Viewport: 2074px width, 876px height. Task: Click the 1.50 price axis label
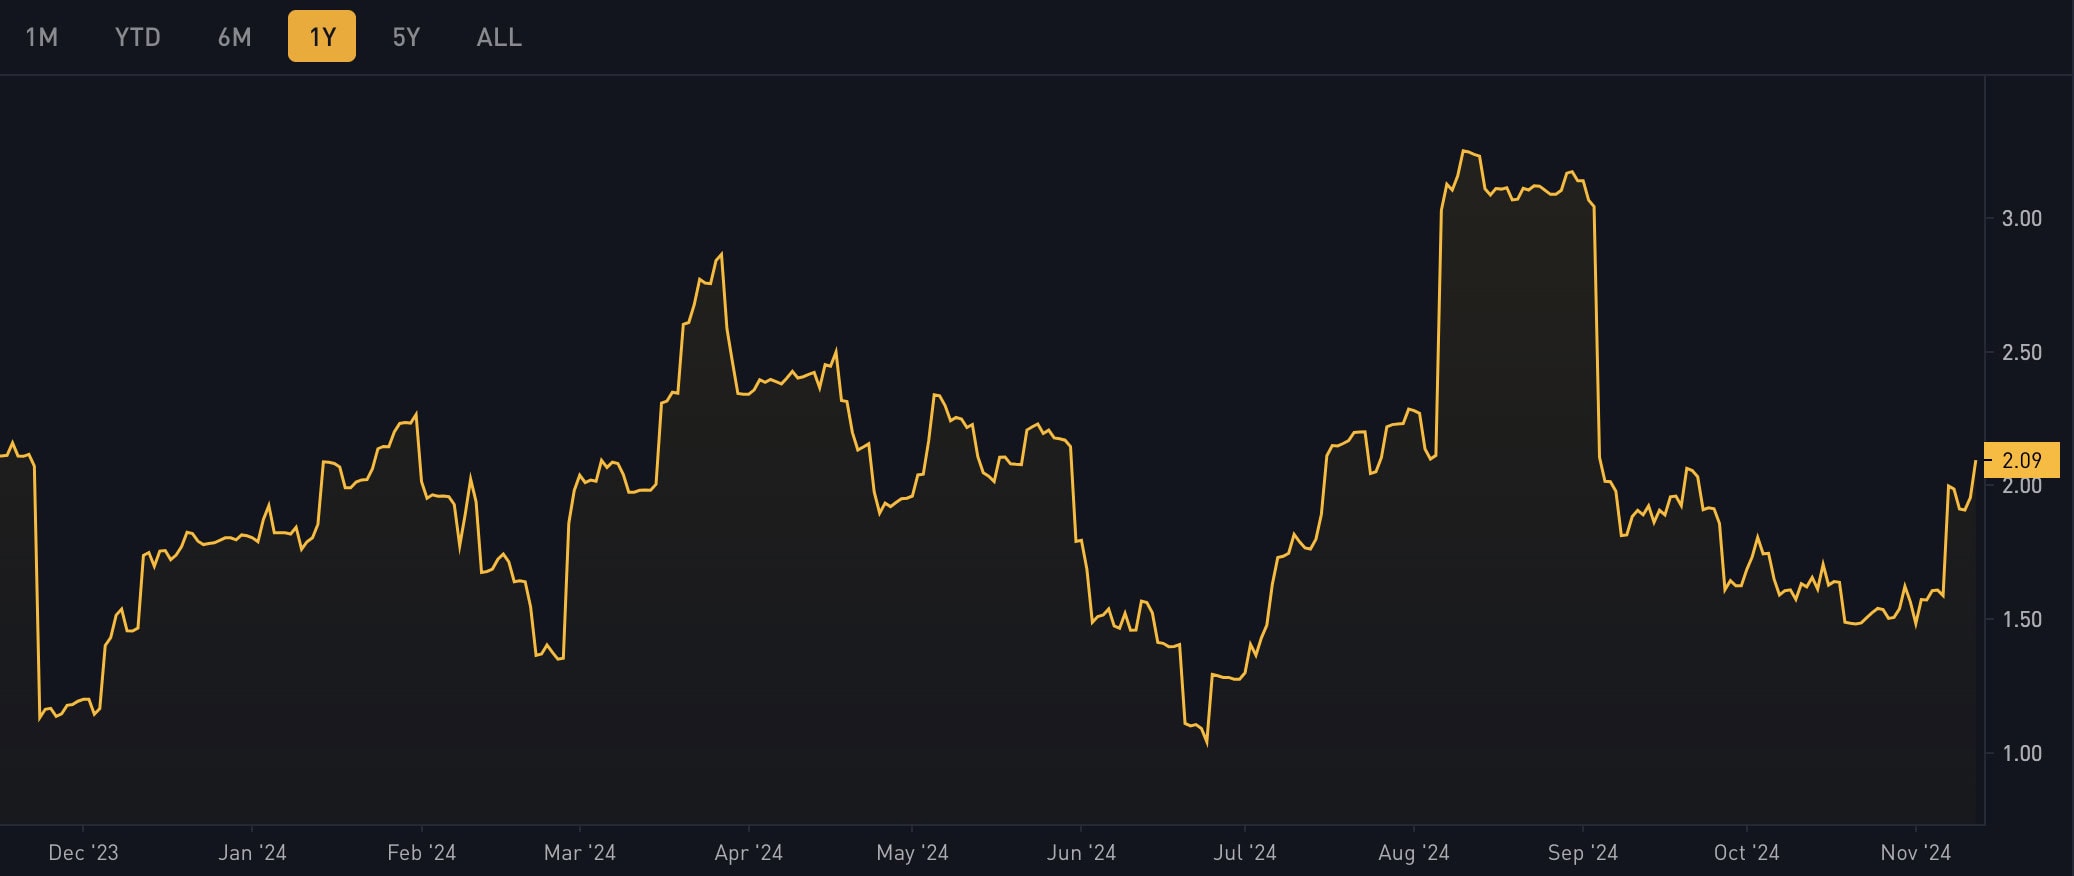click(2022, 619)
